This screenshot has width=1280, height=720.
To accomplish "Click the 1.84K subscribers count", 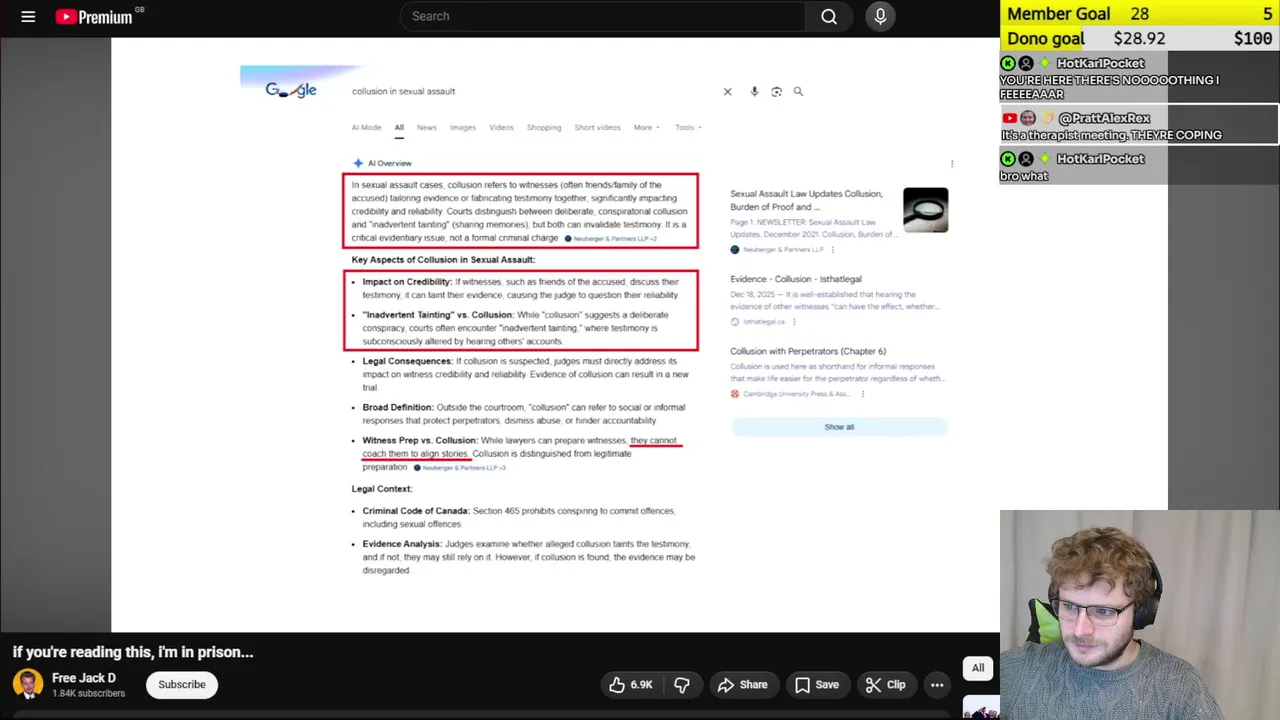I will [x=88, y=694].
